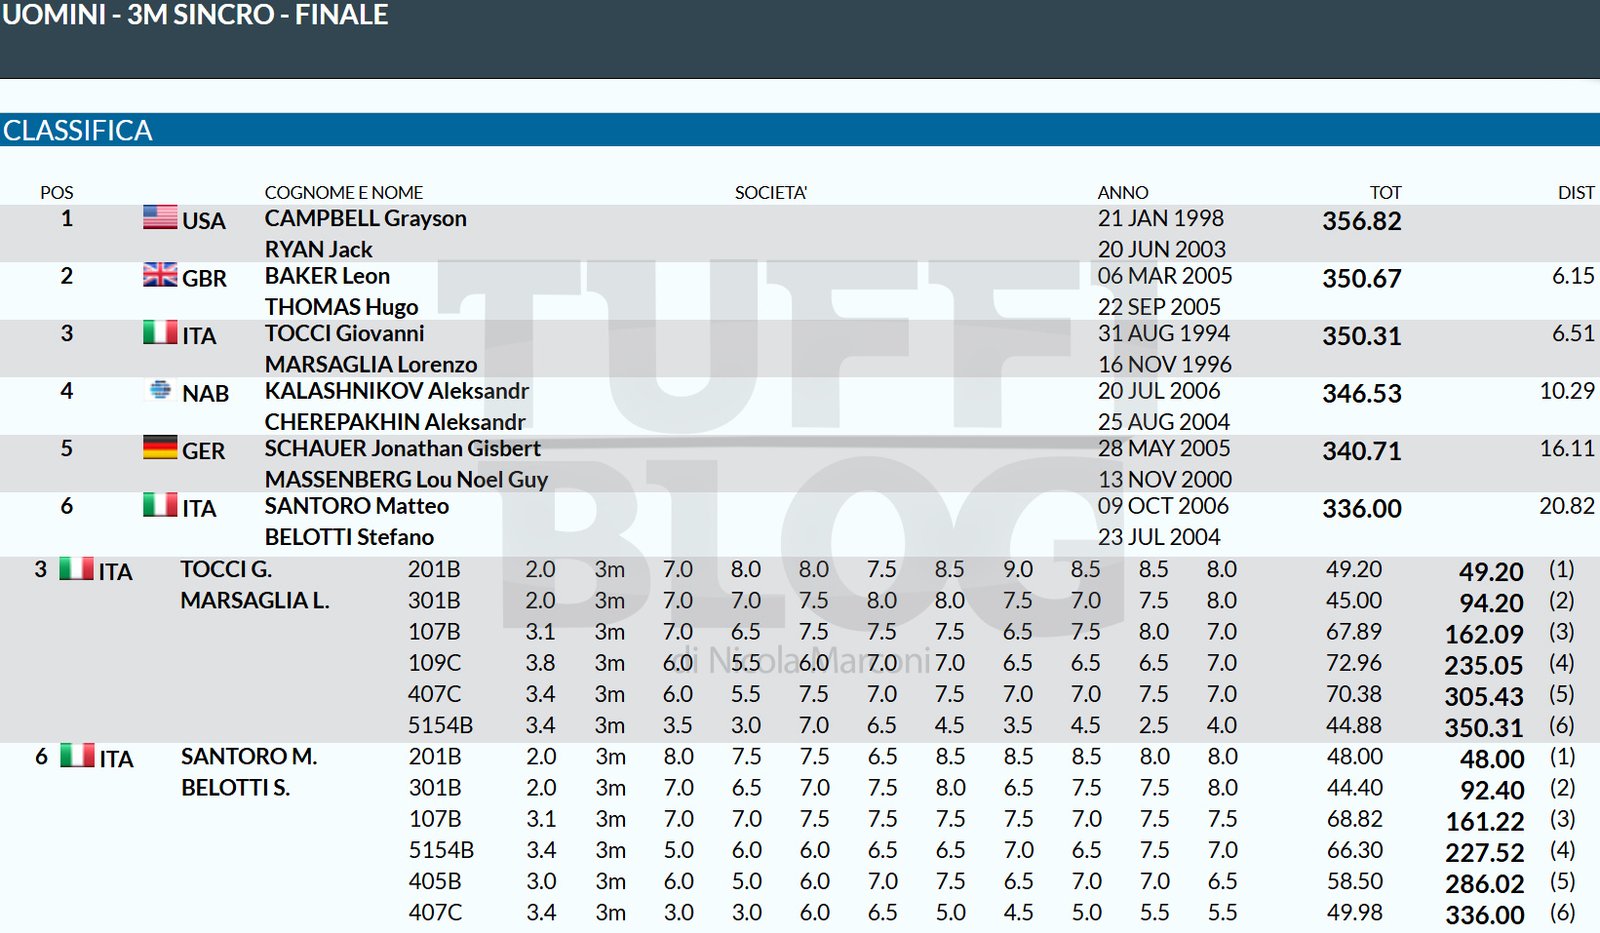This screenshot has height=933, width=1600.
Task: Select the name THOMAS Hugo
Action: 341,307
